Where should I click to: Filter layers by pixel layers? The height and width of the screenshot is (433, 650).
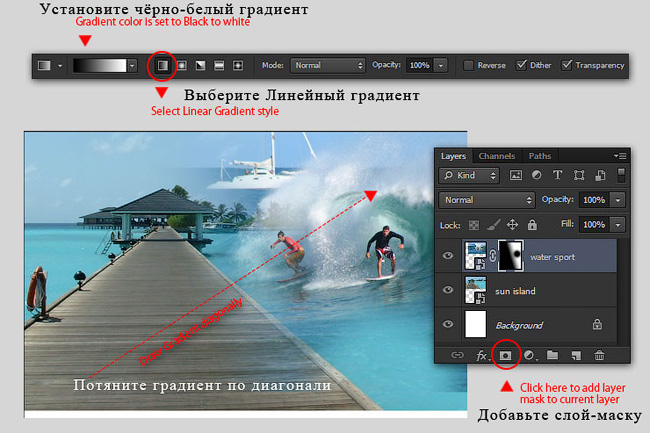click(x=516, y=176)
